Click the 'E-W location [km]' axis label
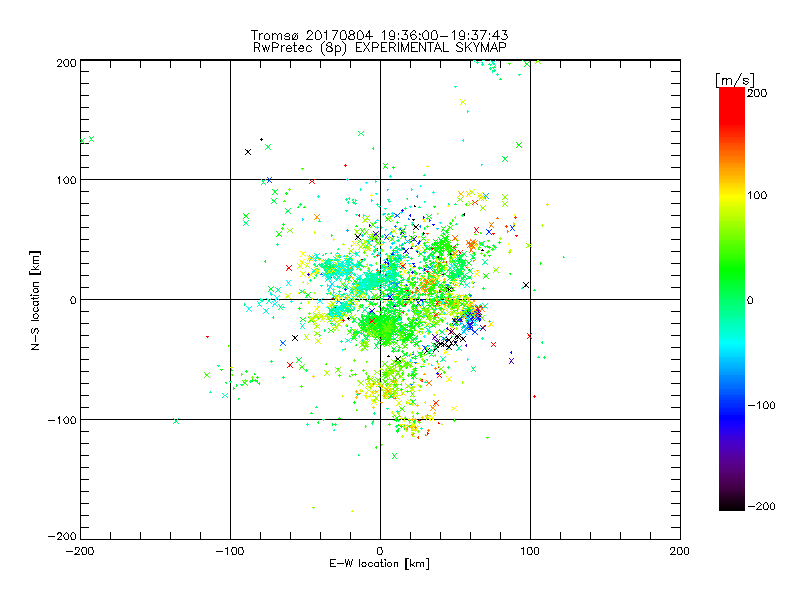Screen dimensions: 800x600 pos(379,564)
